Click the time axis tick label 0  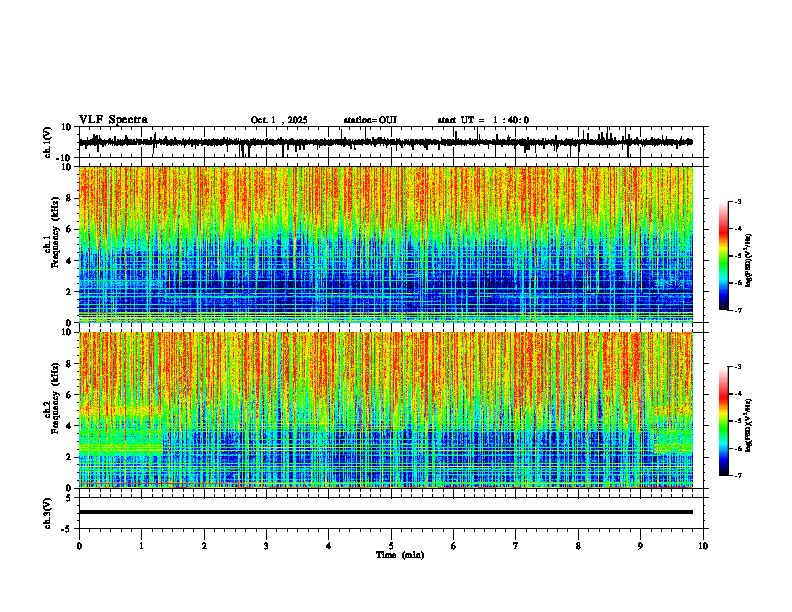(x=79, y=546)
